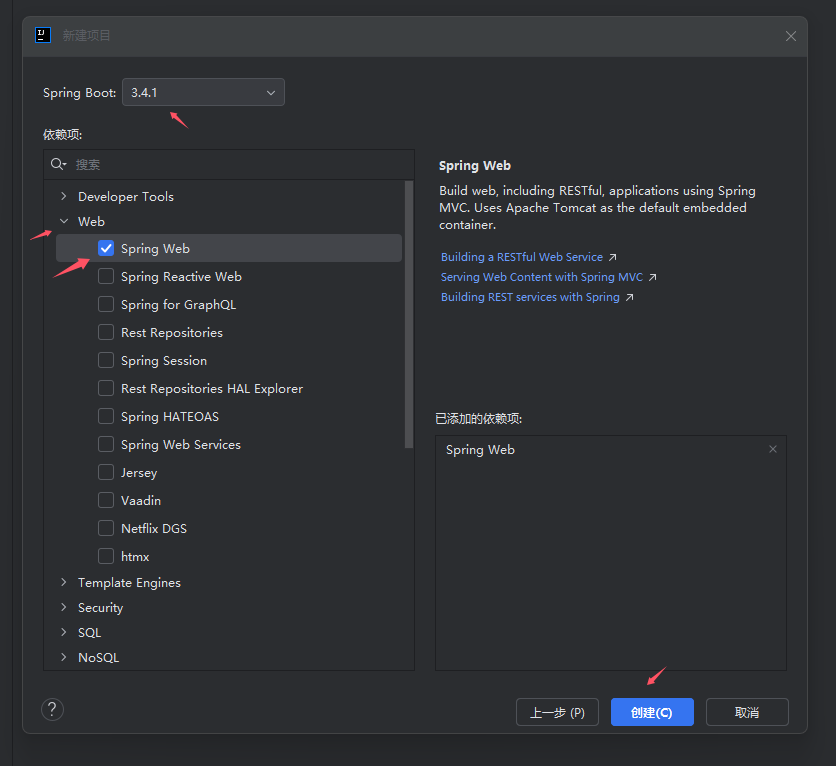Screen dimensions: 836x766
Task: Expand the NoSQL category
Action: click(x=64, y=657)
